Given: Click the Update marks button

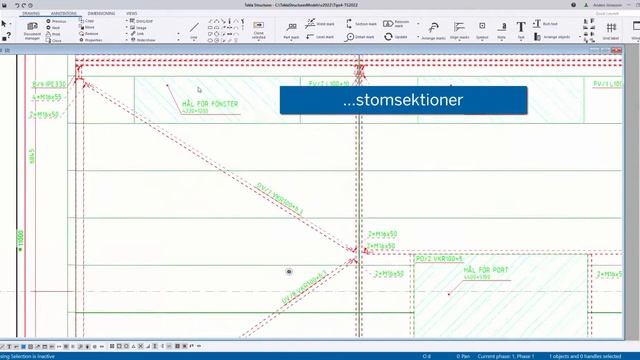Looking at the screenshot, I should tap(396, 37).
